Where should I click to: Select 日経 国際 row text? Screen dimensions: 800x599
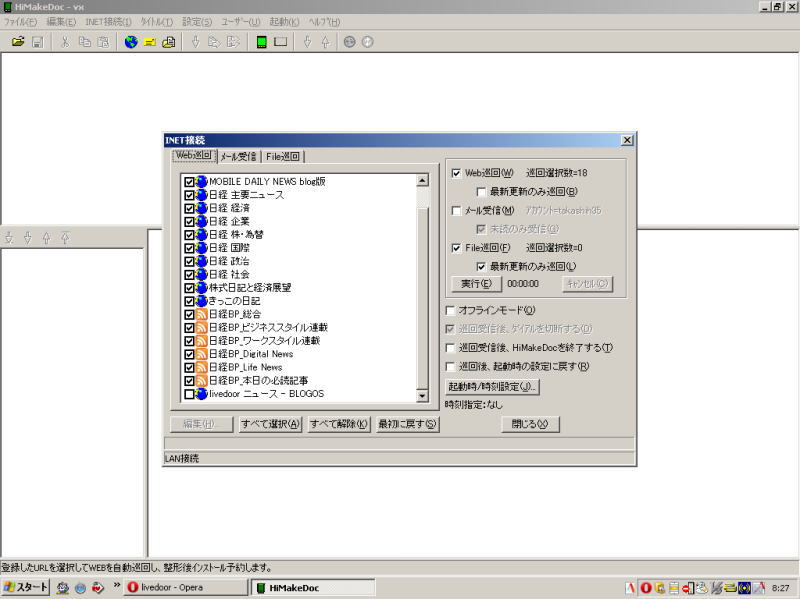[230, 247]
